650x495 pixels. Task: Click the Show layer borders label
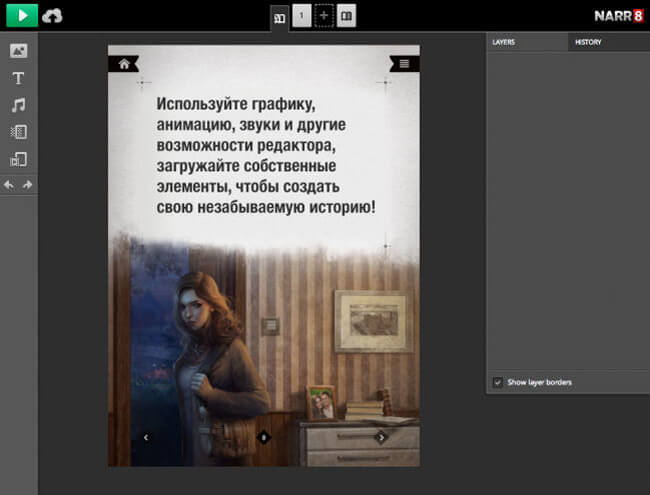539,382
